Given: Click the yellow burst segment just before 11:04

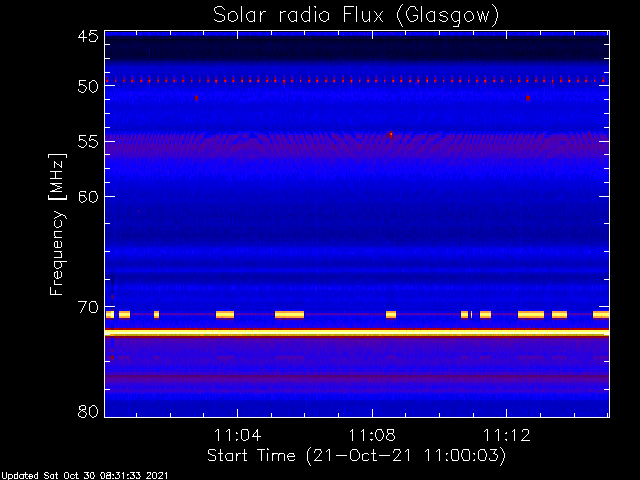Looking at the screenshot, I should pyautogui.click(x=225, y=314).
